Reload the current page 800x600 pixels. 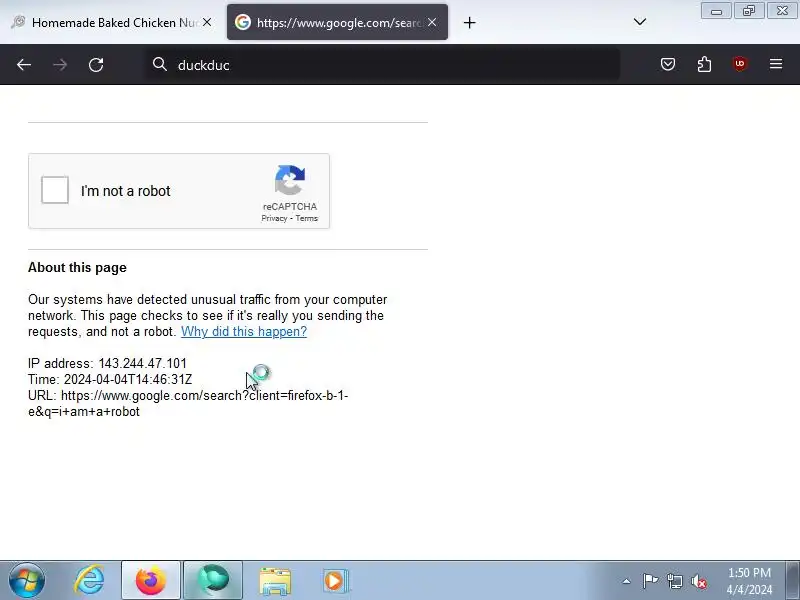[x=96, y=65]
